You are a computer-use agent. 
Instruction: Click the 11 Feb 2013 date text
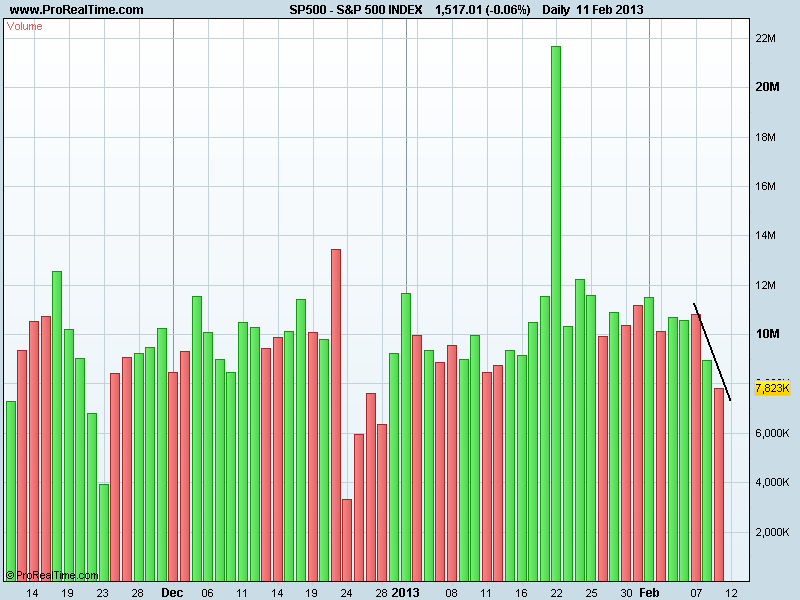click(x=610, y=10)
